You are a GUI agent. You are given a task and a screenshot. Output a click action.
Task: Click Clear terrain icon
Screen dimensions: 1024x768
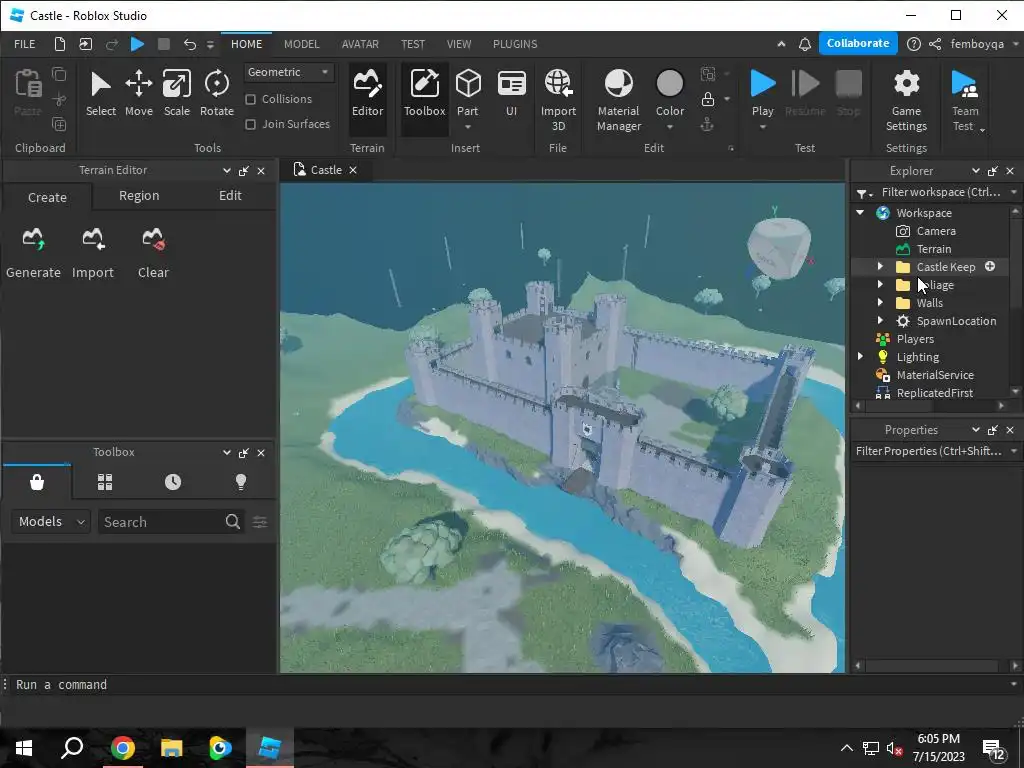153,253
